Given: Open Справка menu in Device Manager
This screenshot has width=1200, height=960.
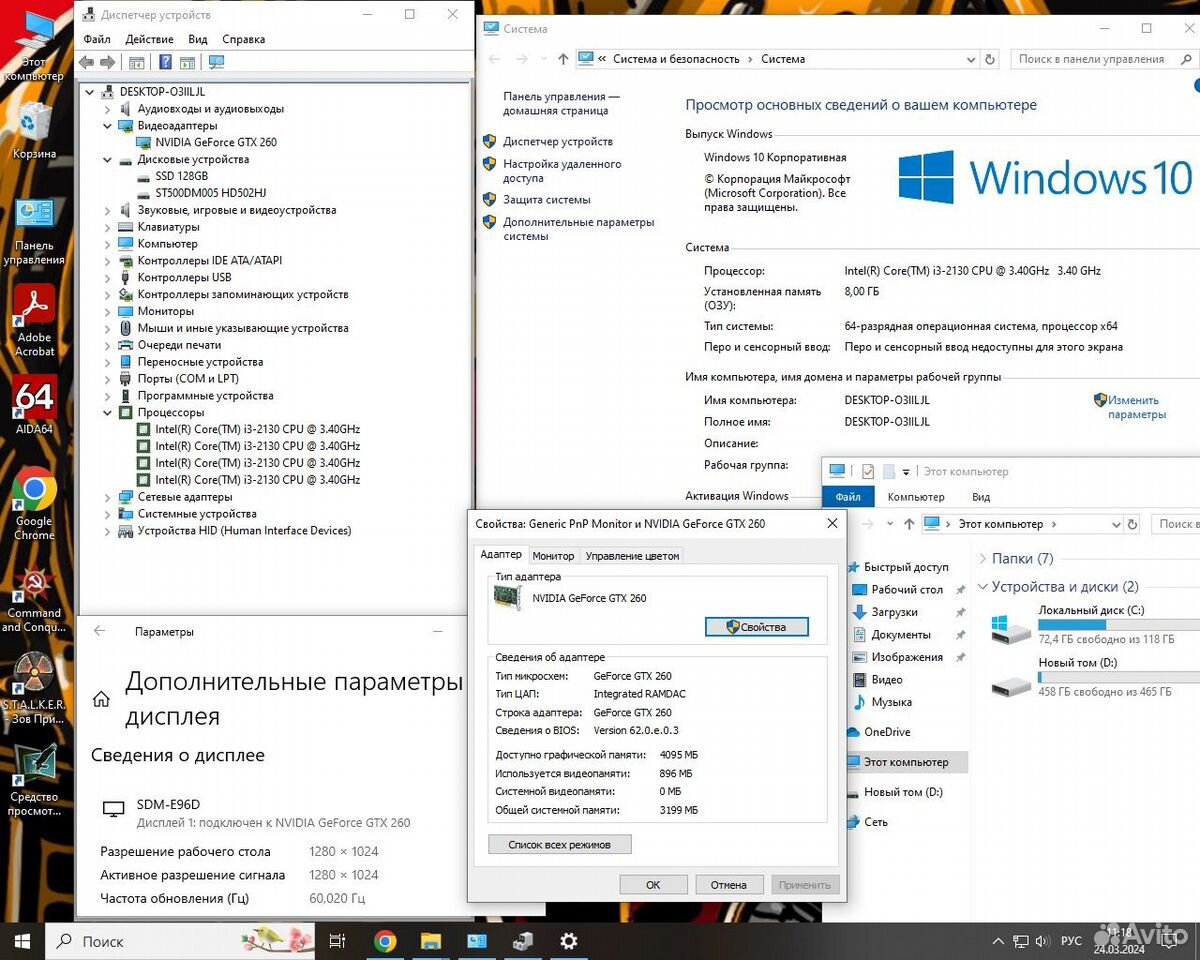Looking at the screenshot, I should tap(243, 39).
